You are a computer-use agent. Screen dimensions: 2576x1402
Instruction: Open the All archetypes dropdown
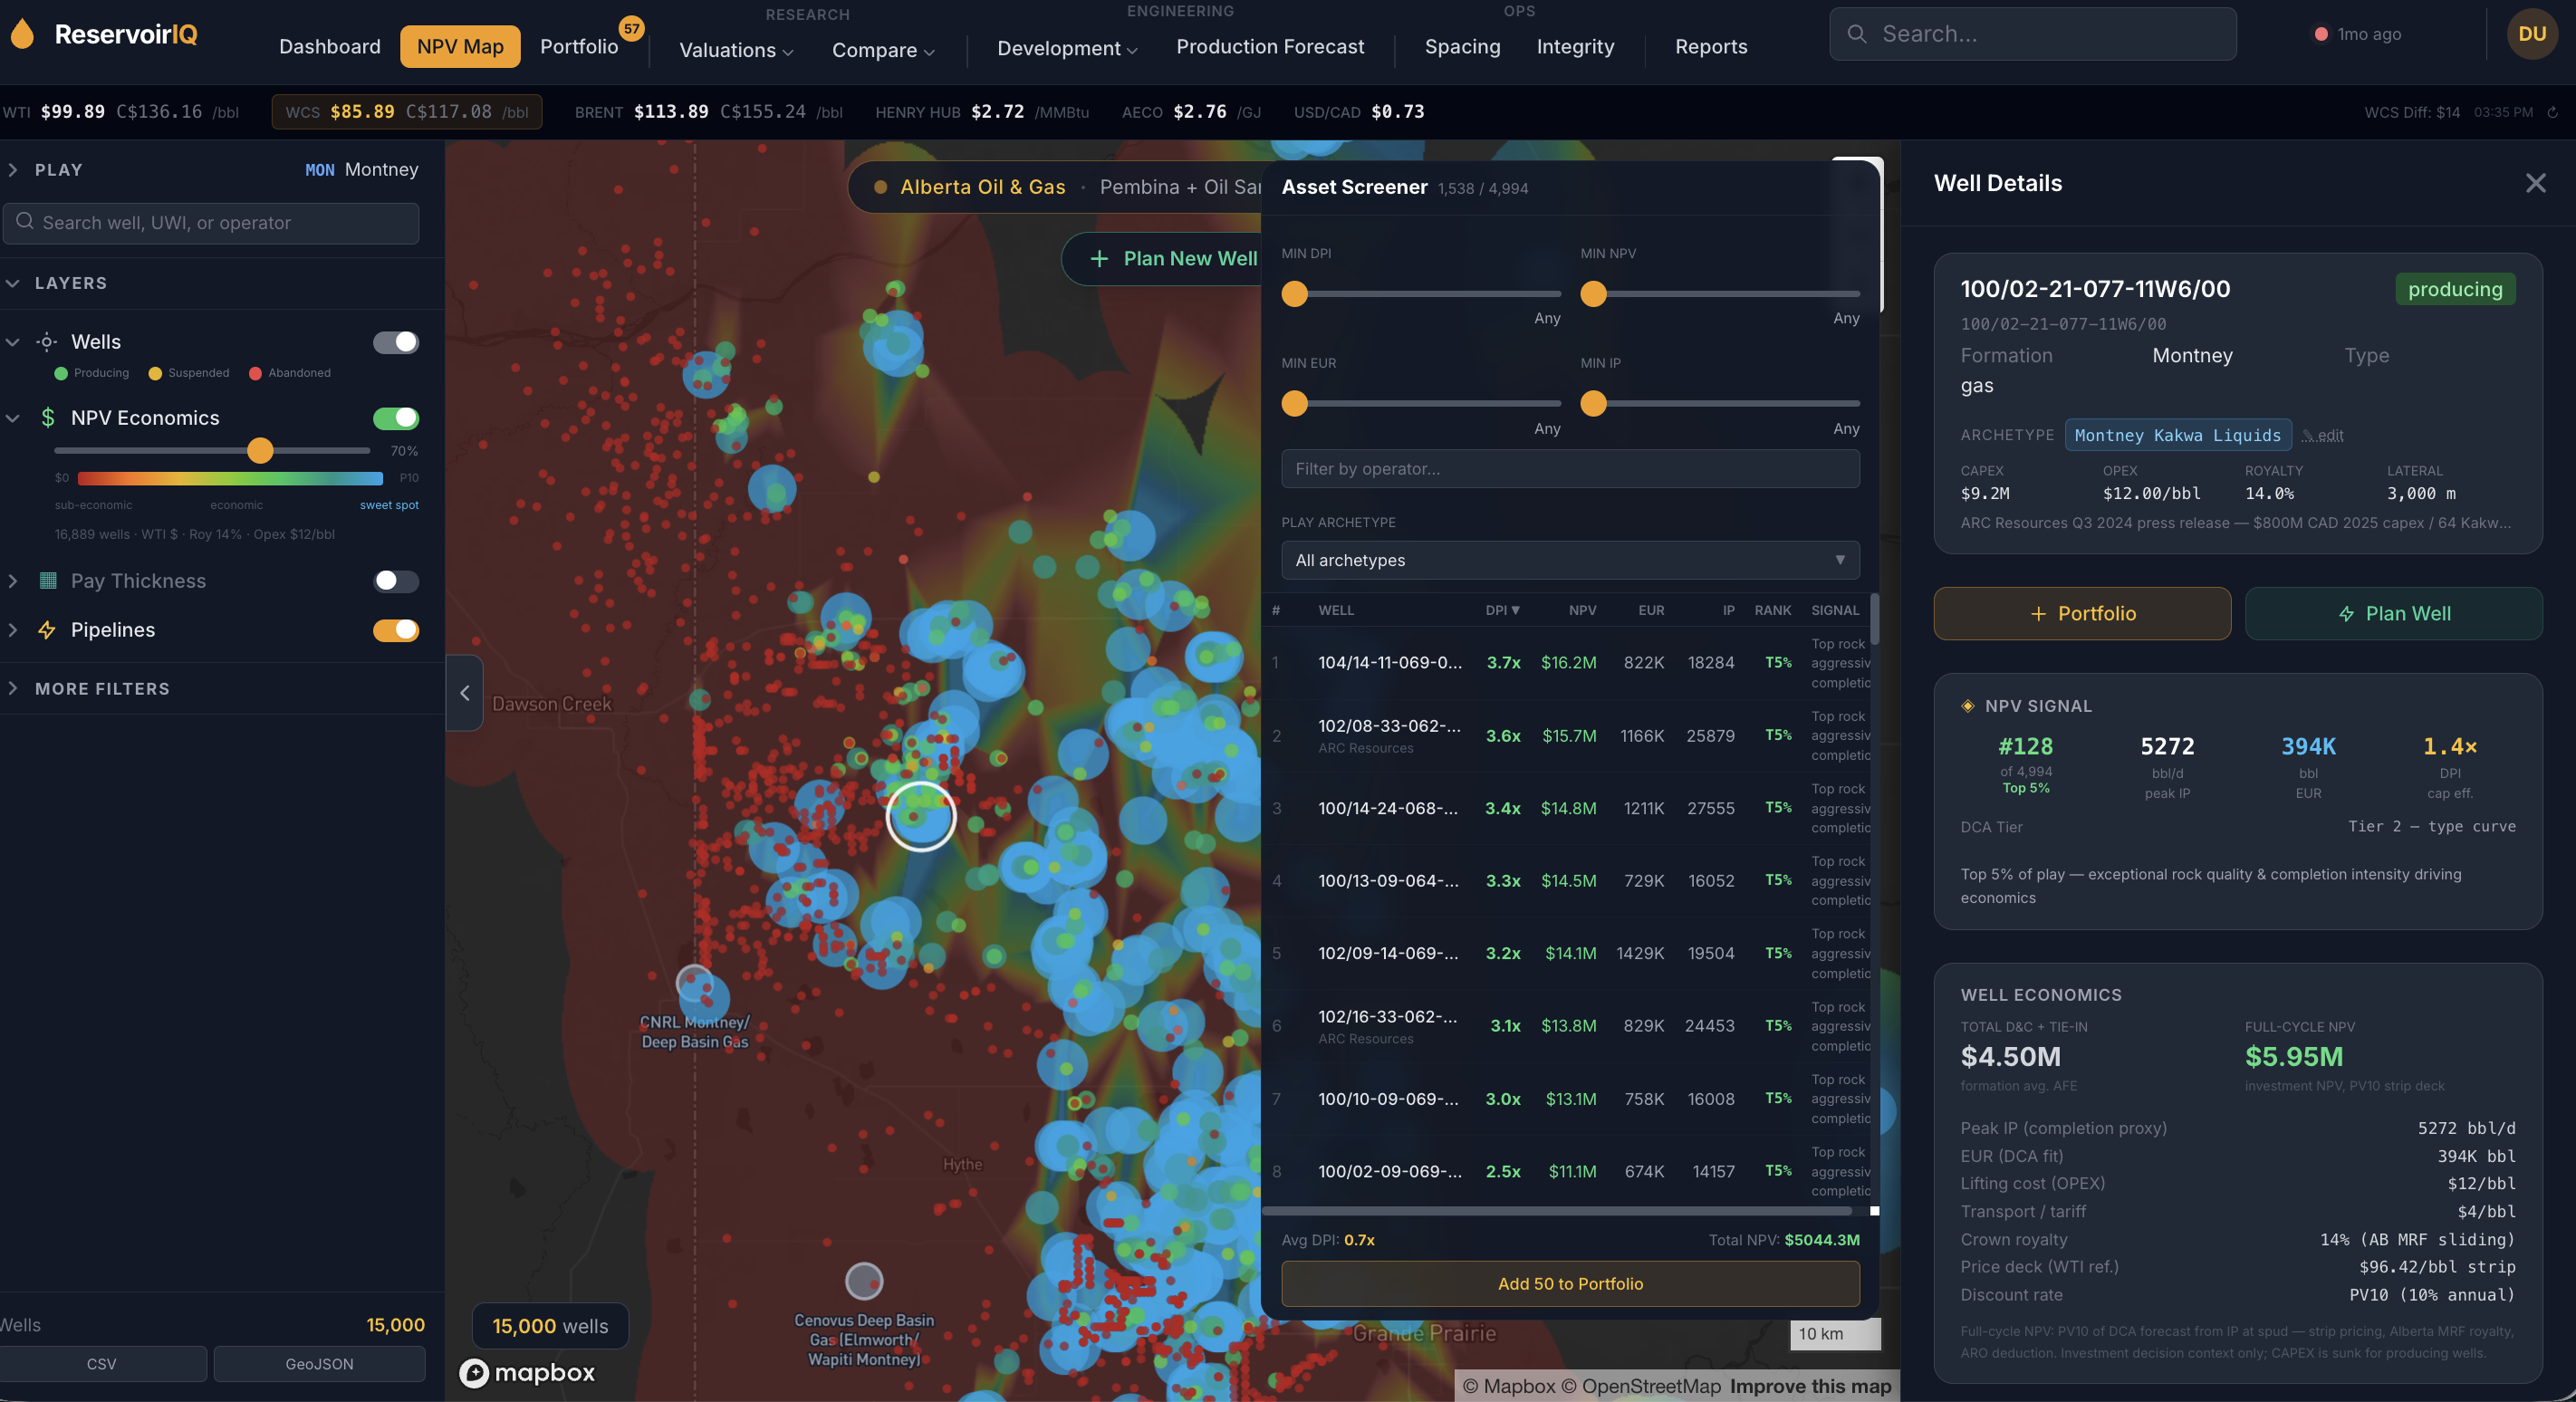click(1570, 560)
